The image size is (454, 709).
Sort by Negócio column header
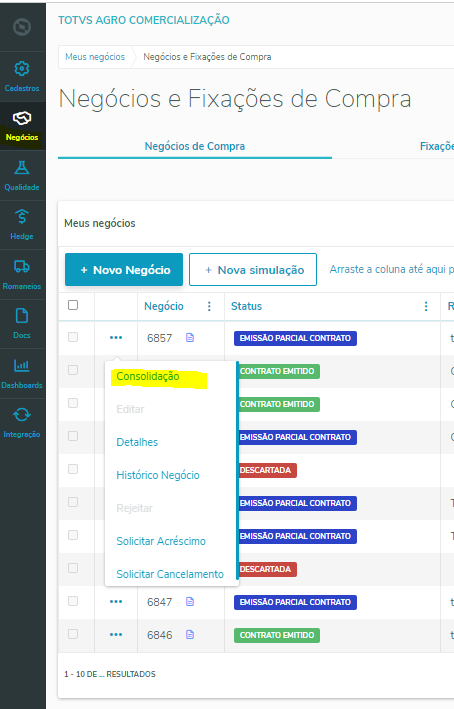click(x=164, y=306)
